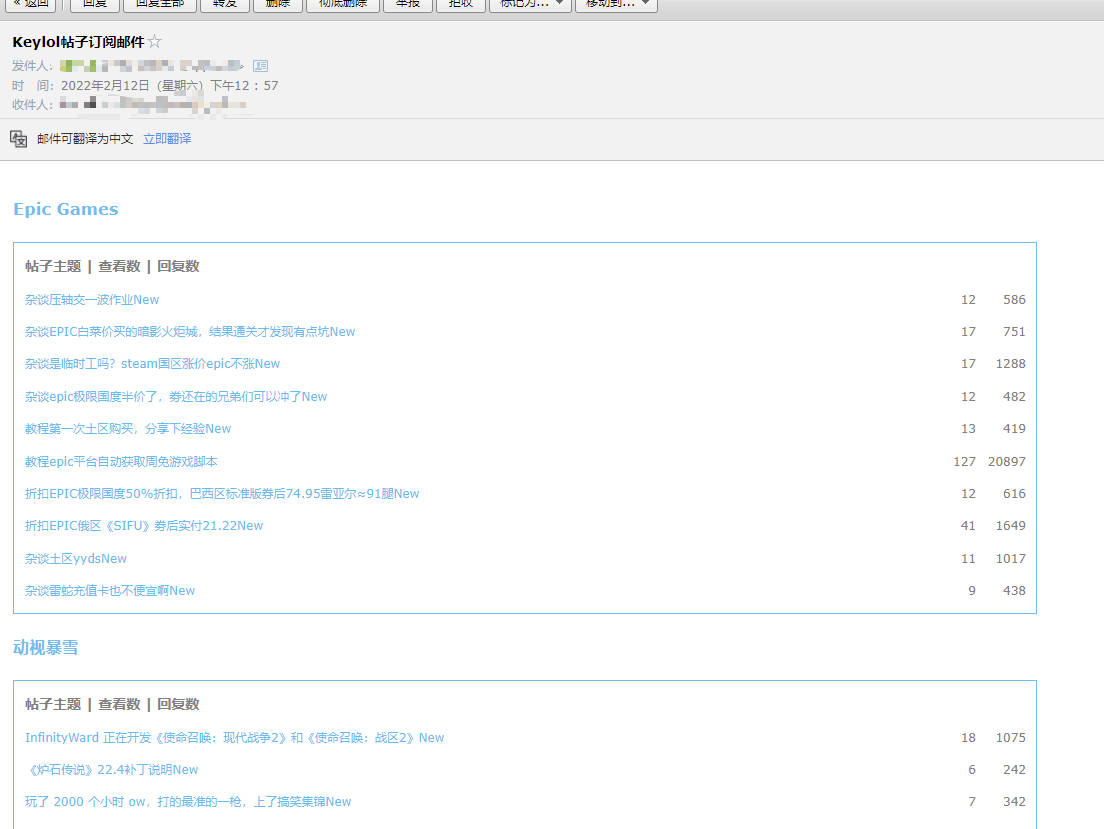
Task: Open the sender contact card icon
Action: point(261,66)
